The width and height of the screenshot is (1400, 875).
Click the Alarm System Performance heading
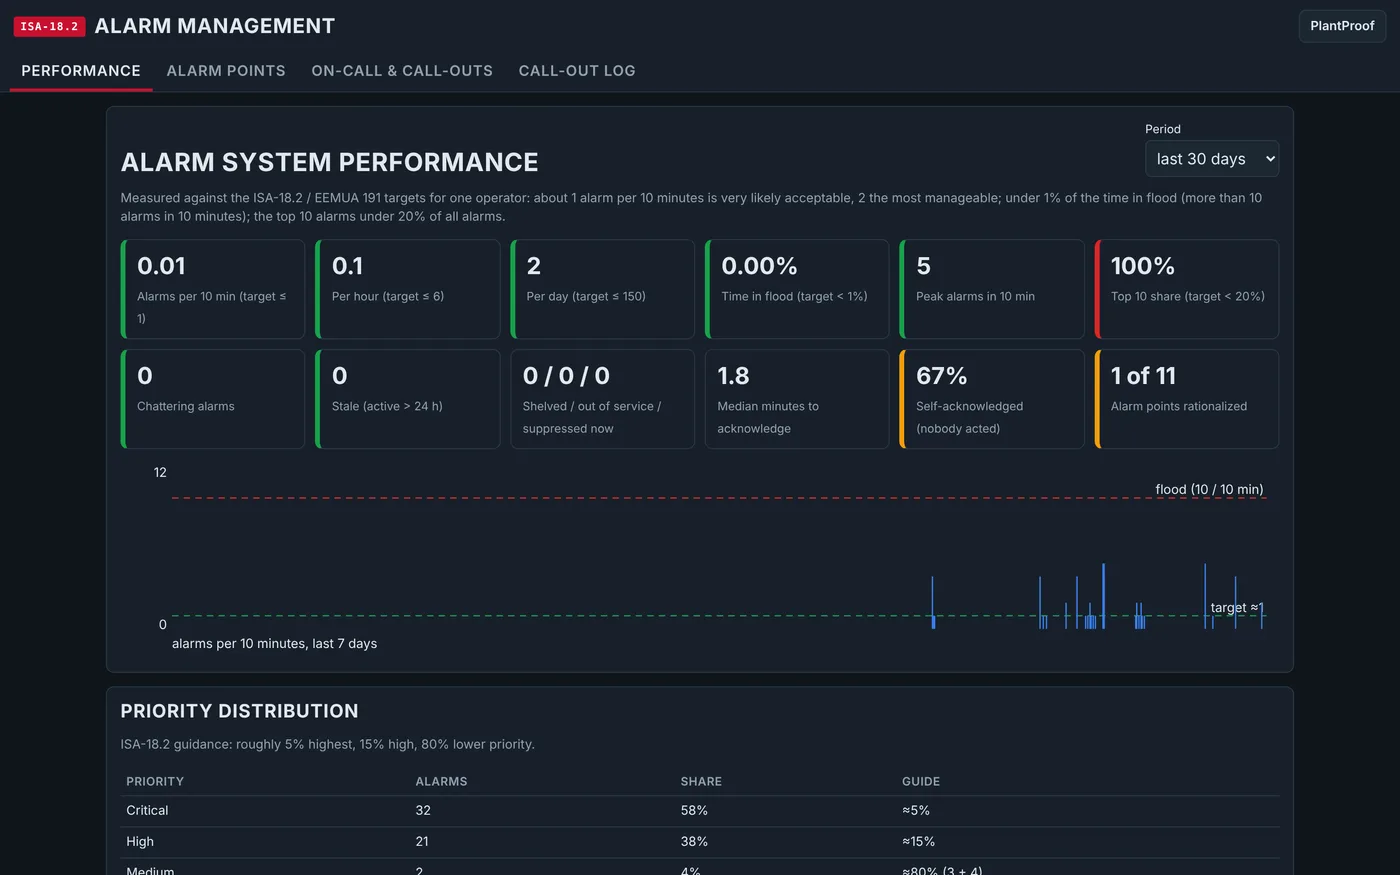pyautogui.click(x=330, y=162)
